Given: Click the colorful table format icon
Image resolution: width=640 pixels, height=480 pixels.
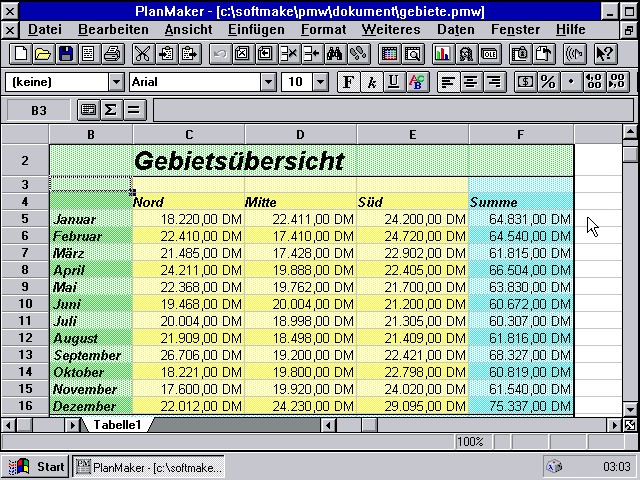Looking at the screenshot, I should 389,54.
